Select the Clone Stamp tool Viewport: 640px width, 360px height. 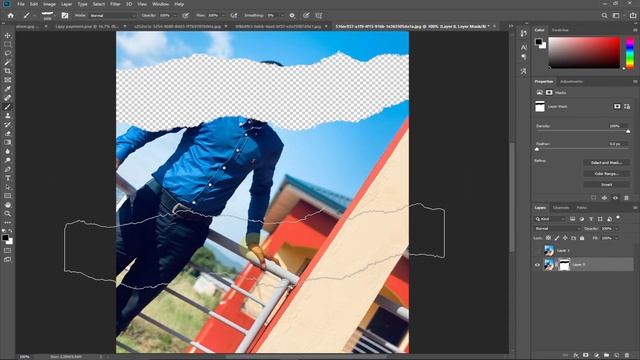point(7,116)
